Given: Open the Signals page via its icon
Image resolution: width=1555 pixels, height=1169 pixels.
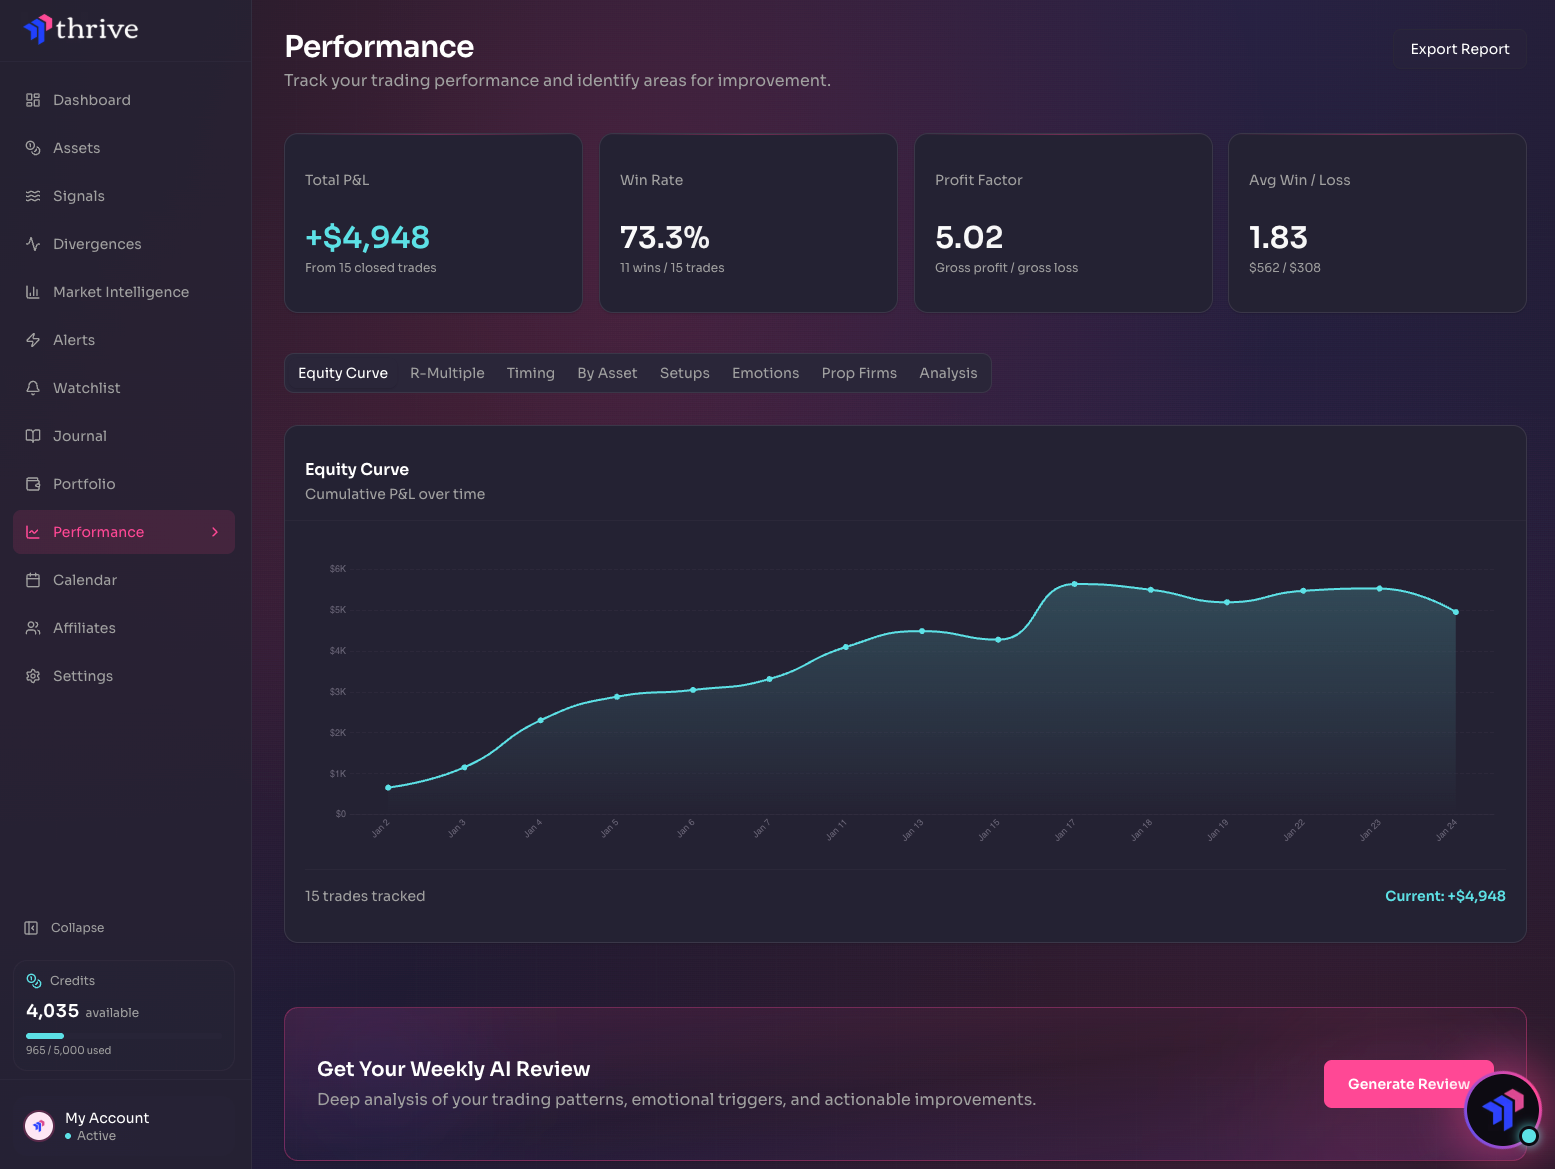Looking at the screenshot, I should [33, 195].
